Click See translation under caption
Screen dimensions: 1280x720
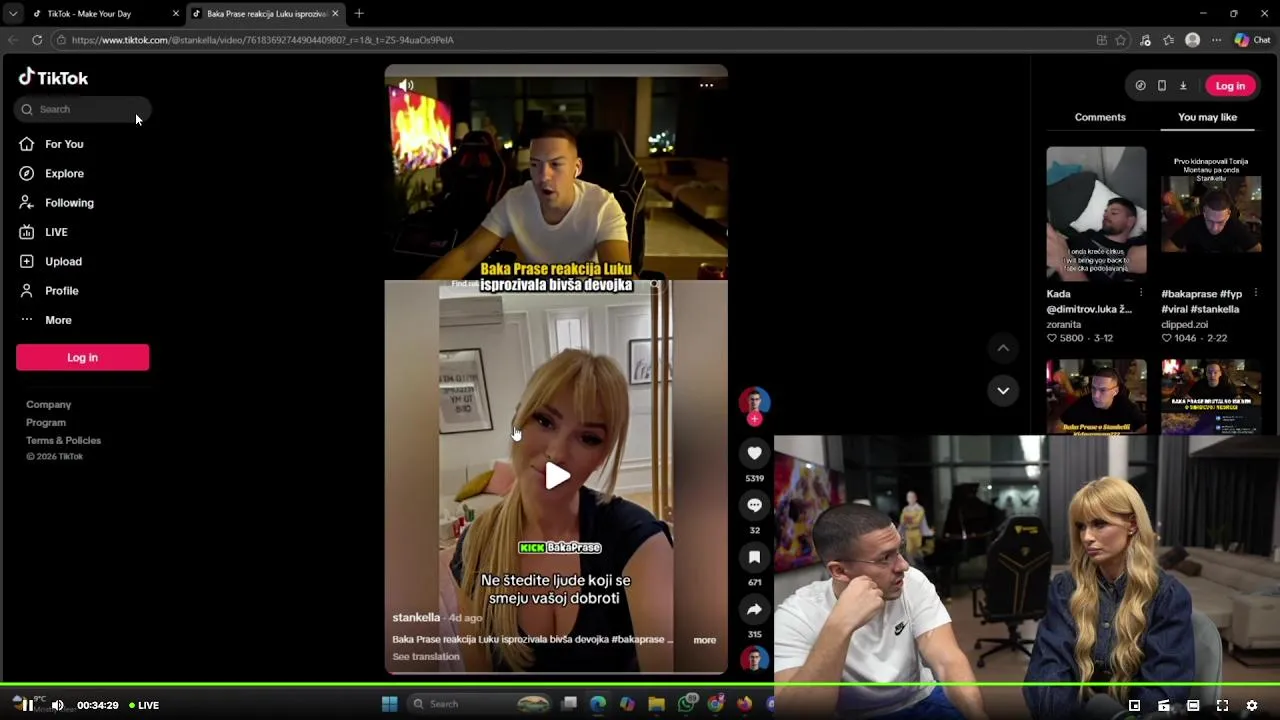[426, 657]
